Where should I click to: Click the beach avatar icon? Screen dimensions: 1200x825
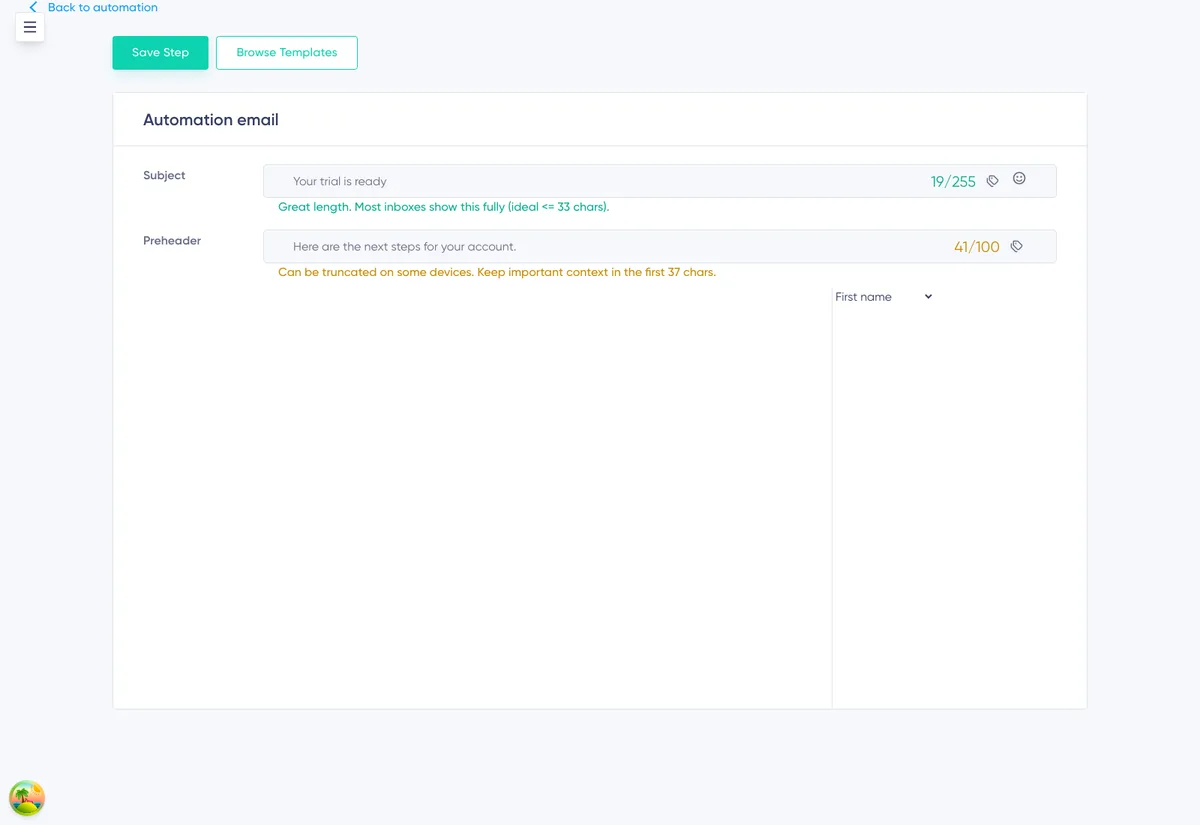click(x=27, y=798)
